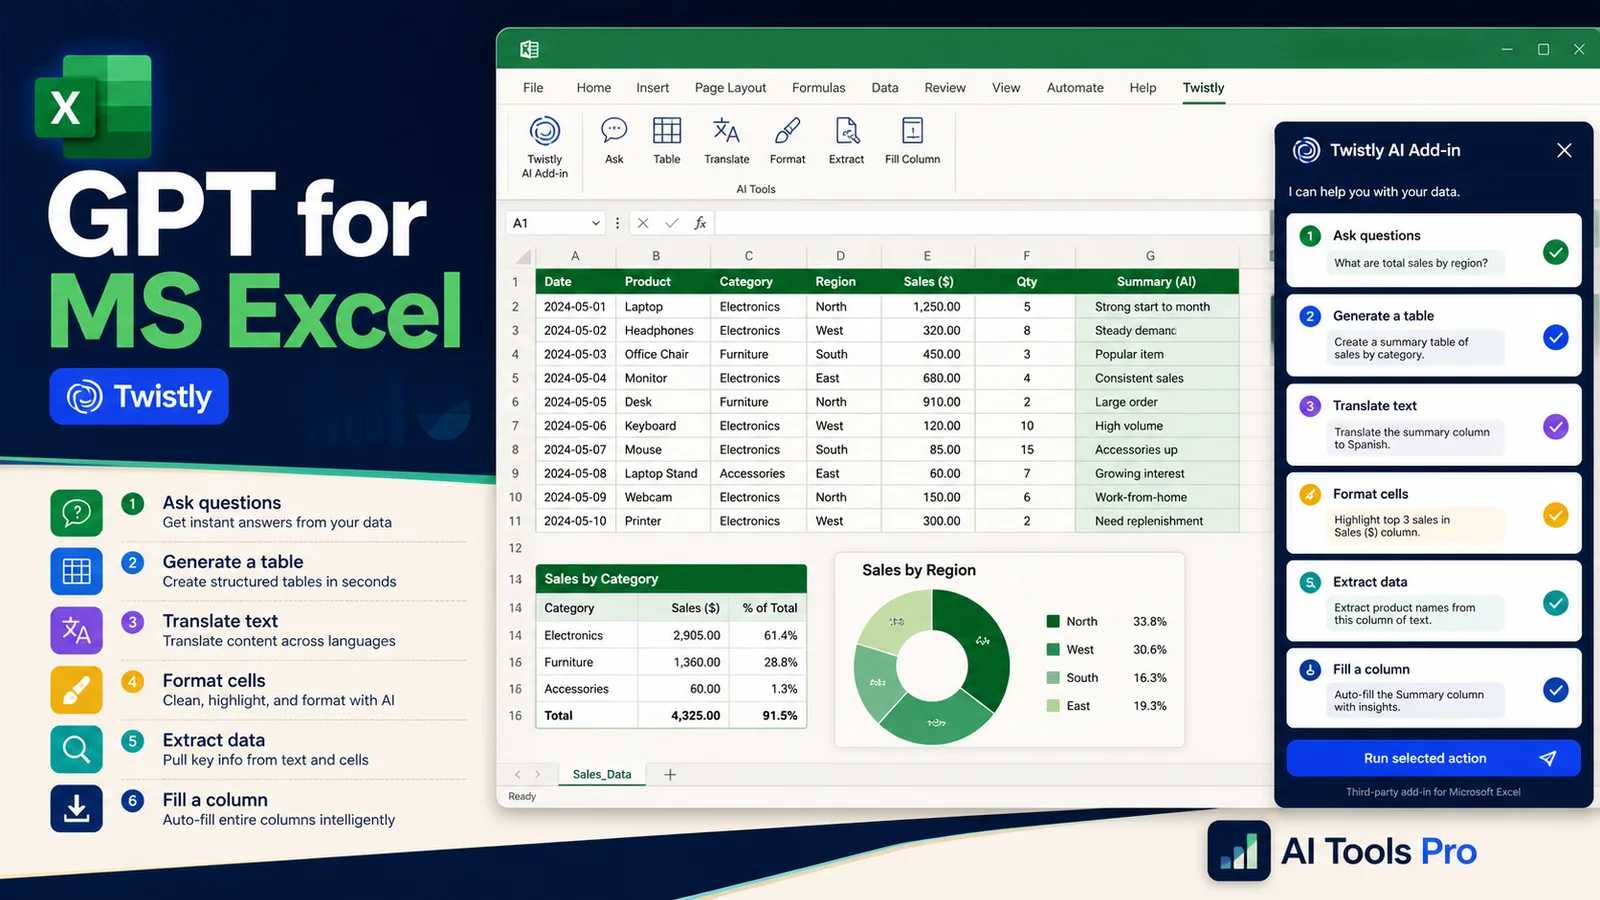Click Run selected action button
1600x900 pixels.
tap(1433, 758)
